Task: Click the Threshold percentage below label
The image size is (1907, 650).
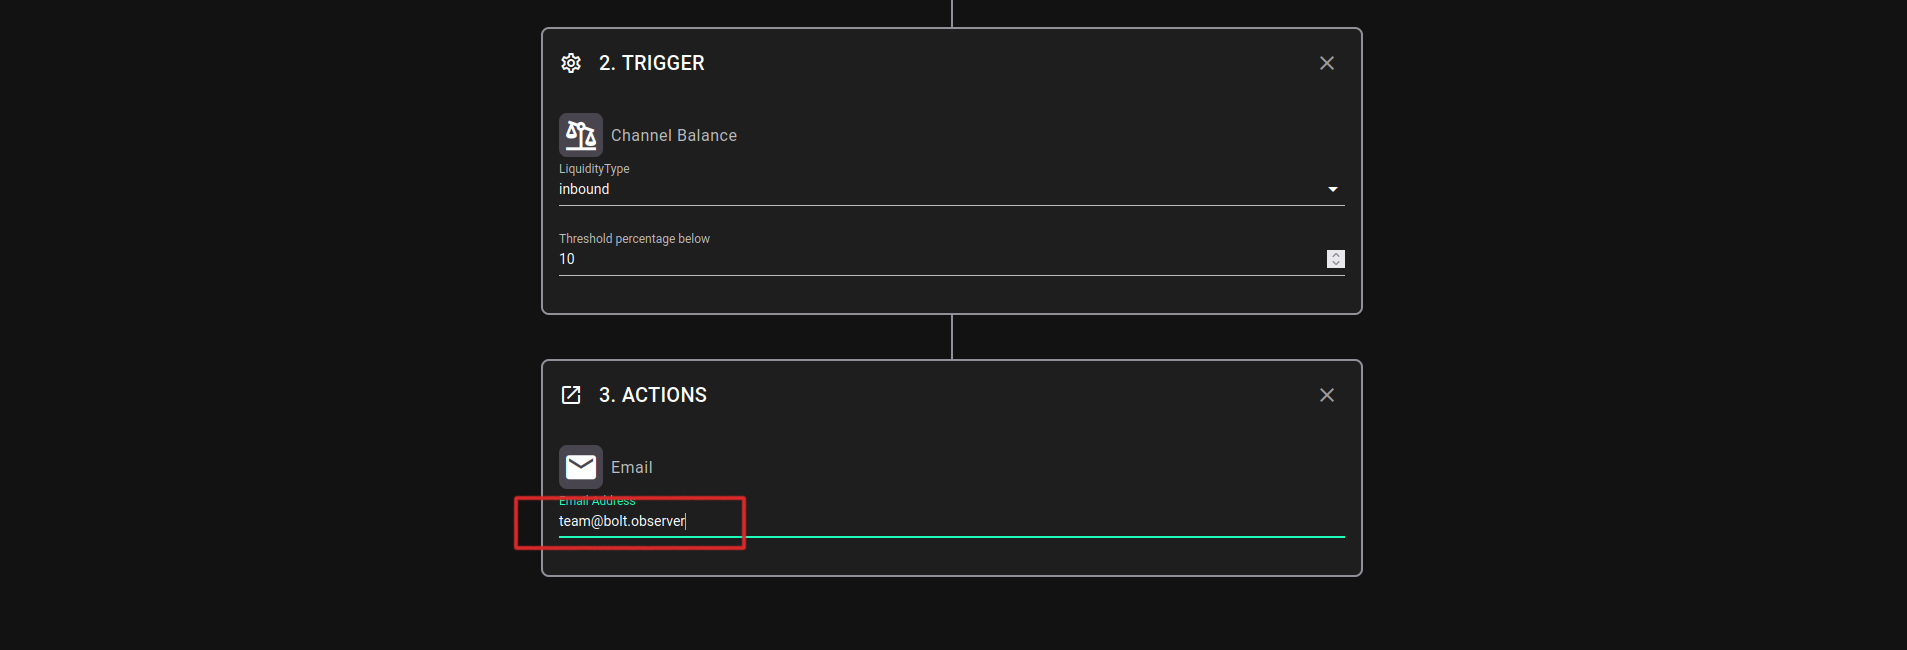Action: 634,239
